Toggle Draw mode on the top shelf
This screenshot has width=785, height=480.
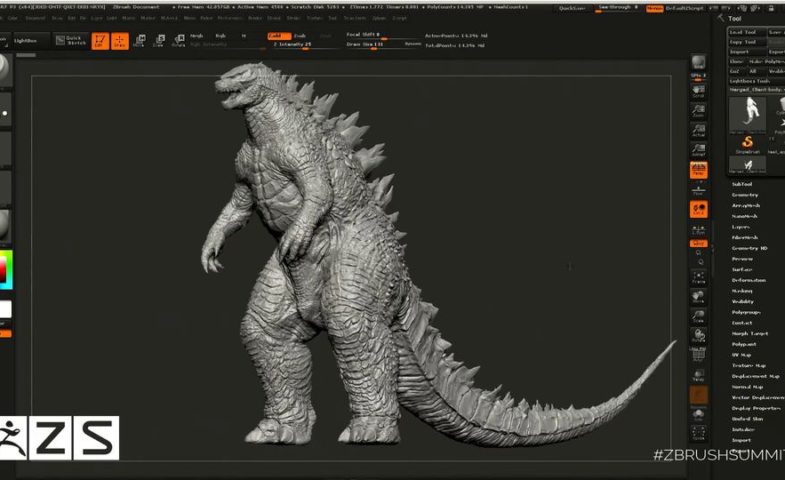(120, 41)
